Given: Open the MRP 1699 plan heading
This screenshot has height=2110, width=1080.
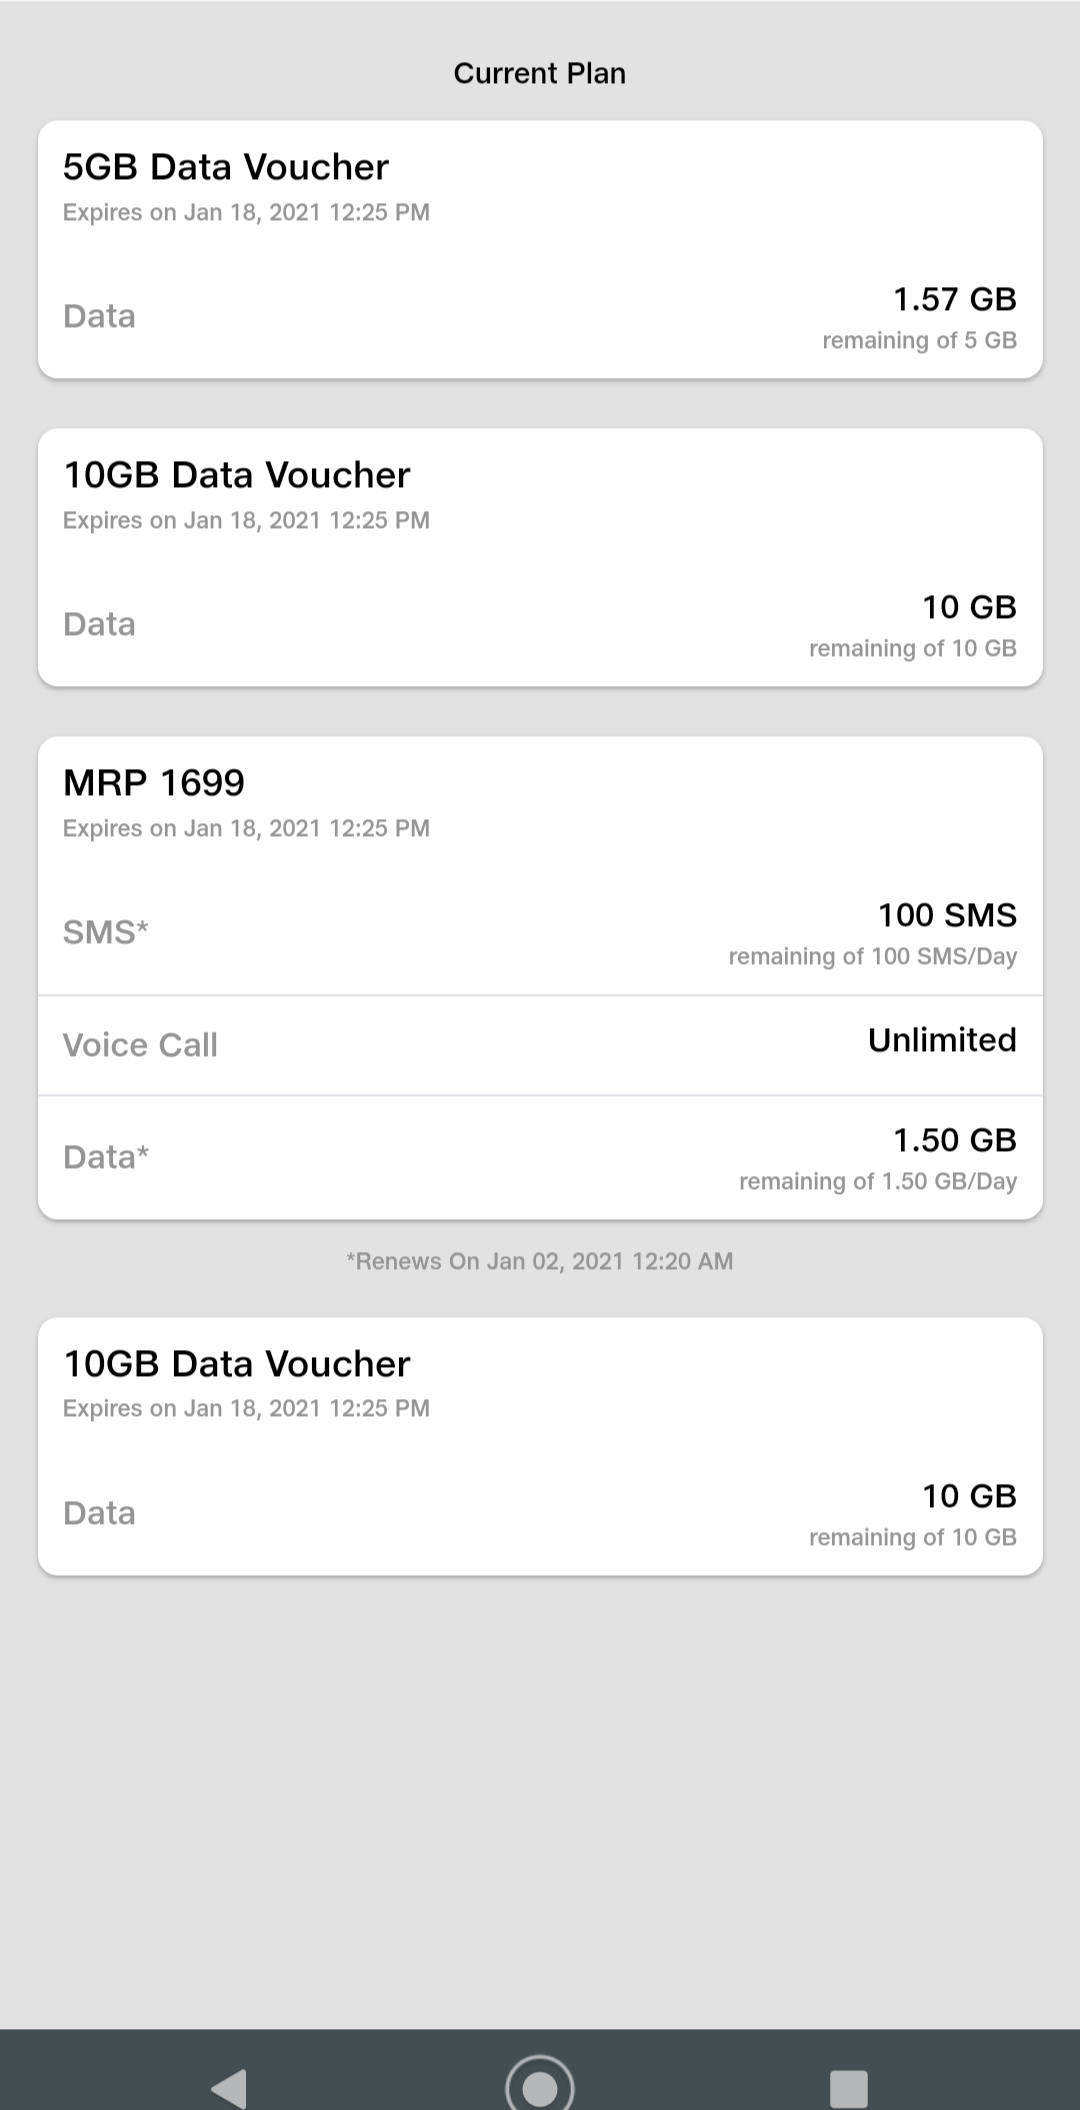Looking at the screenshot, I should coord(154,783).
